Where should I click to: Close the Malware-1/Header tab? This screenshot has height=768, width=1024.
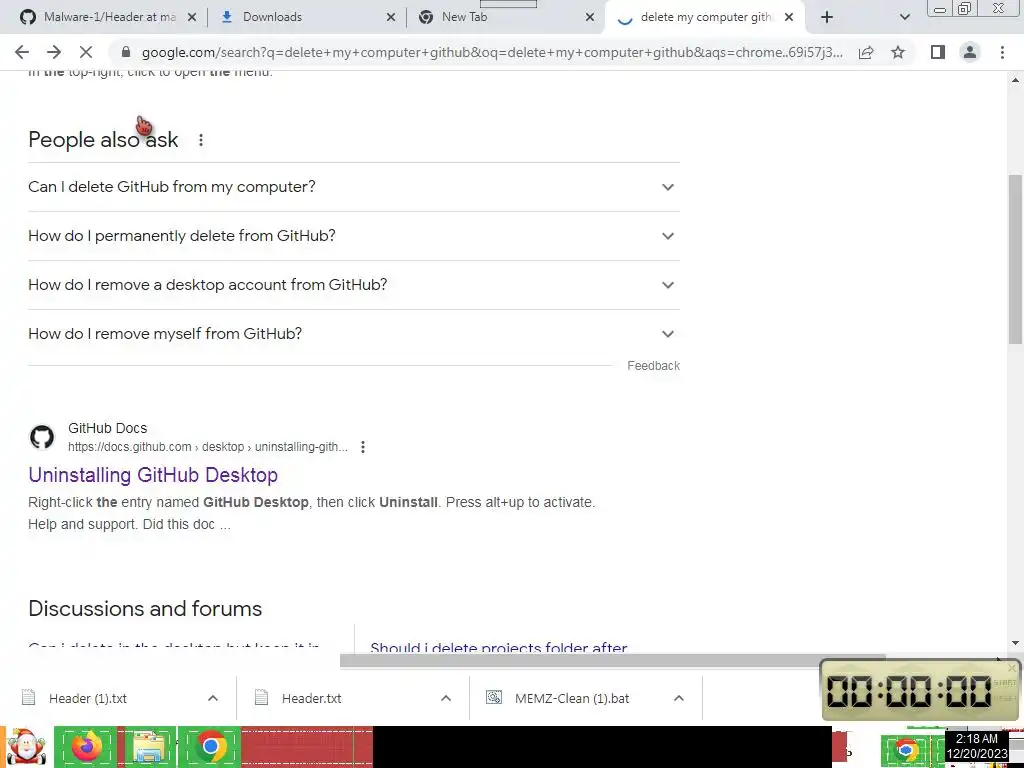(191, 17)
